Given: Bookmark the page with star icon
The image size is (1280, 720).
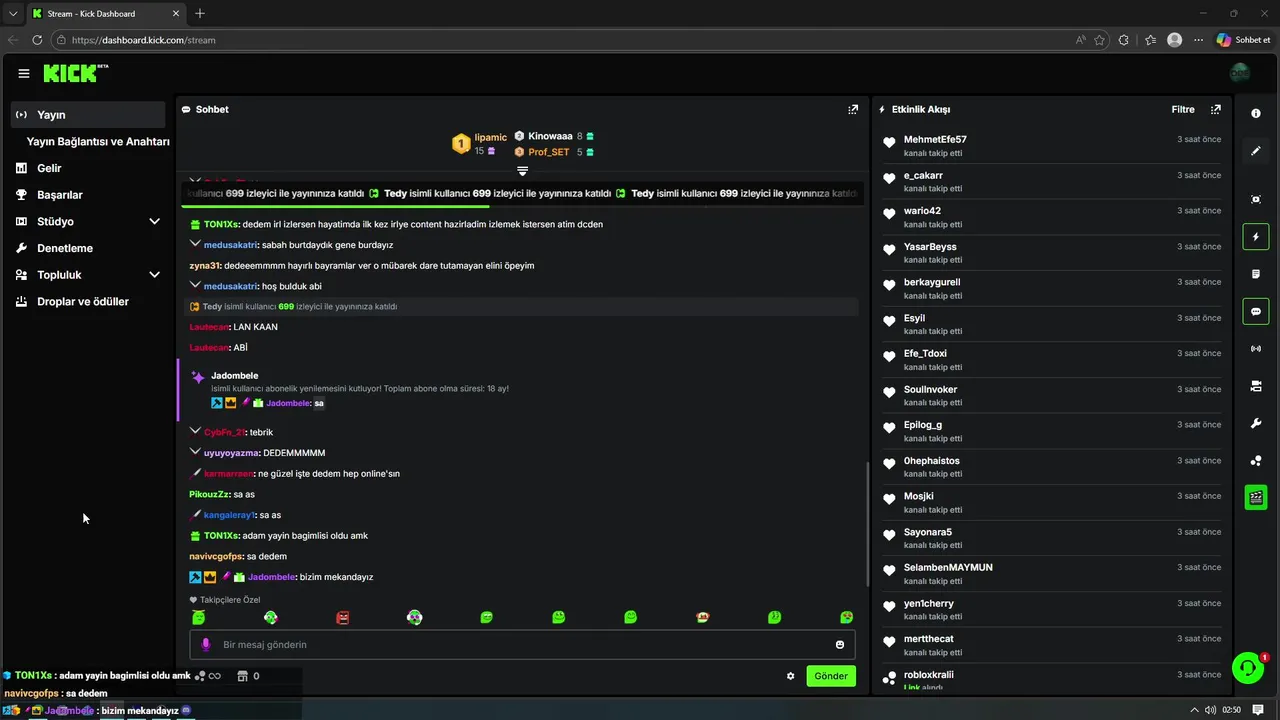Looking at the screenshot, I should tap(1099, 40).
